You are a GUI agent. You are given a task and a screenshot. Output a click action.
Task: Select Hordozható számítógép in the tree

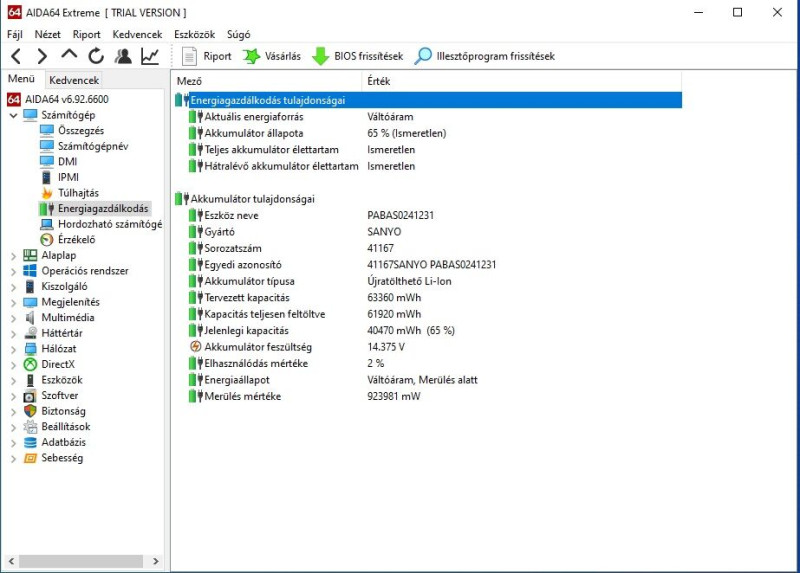(x=110, y=224)
